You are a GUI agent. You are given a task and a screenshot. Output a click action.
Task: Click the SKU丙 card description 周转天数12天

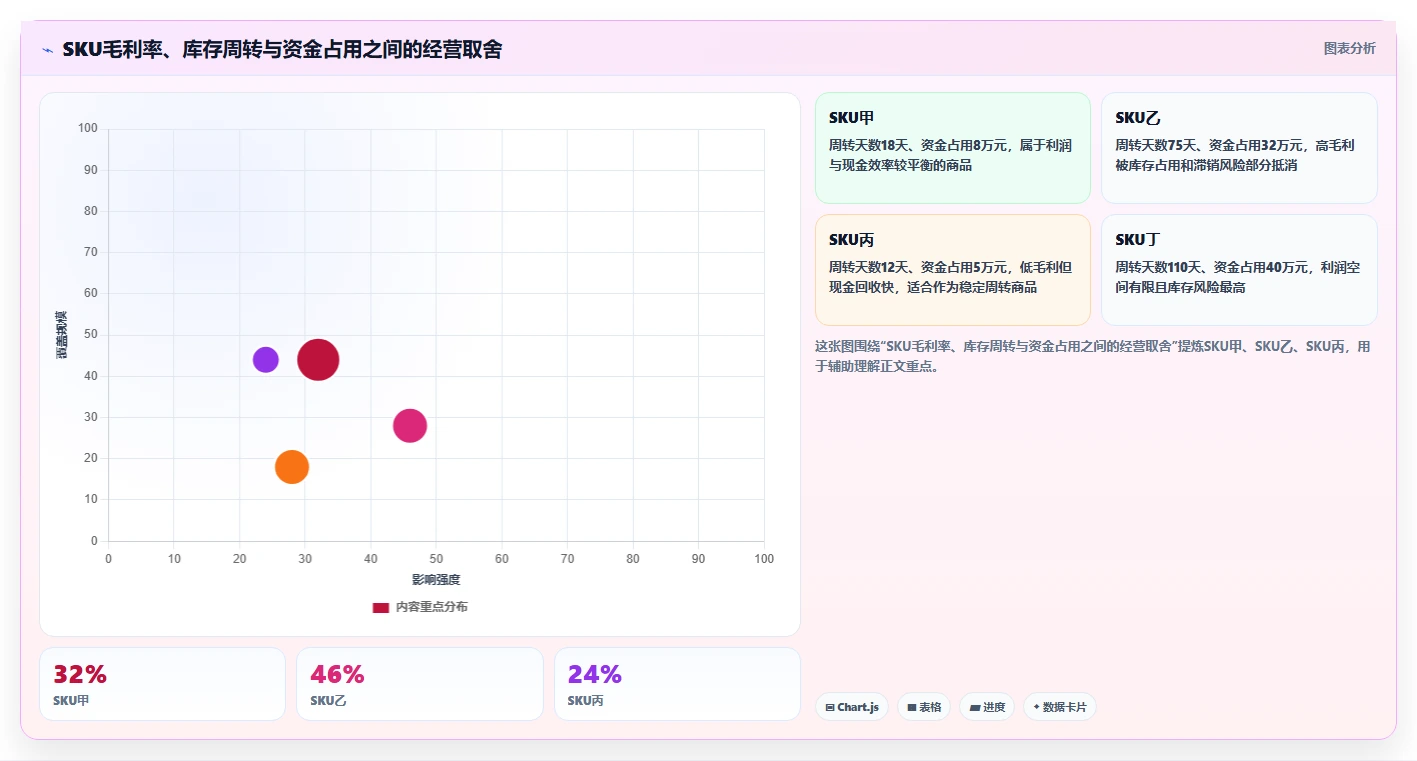tap(950, 277)
